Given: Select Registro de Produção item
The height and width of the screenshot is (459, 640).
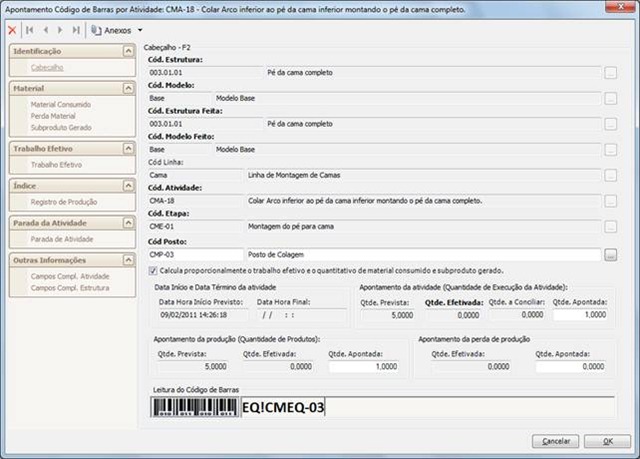Looking at the screenshot, I should 64,202.
